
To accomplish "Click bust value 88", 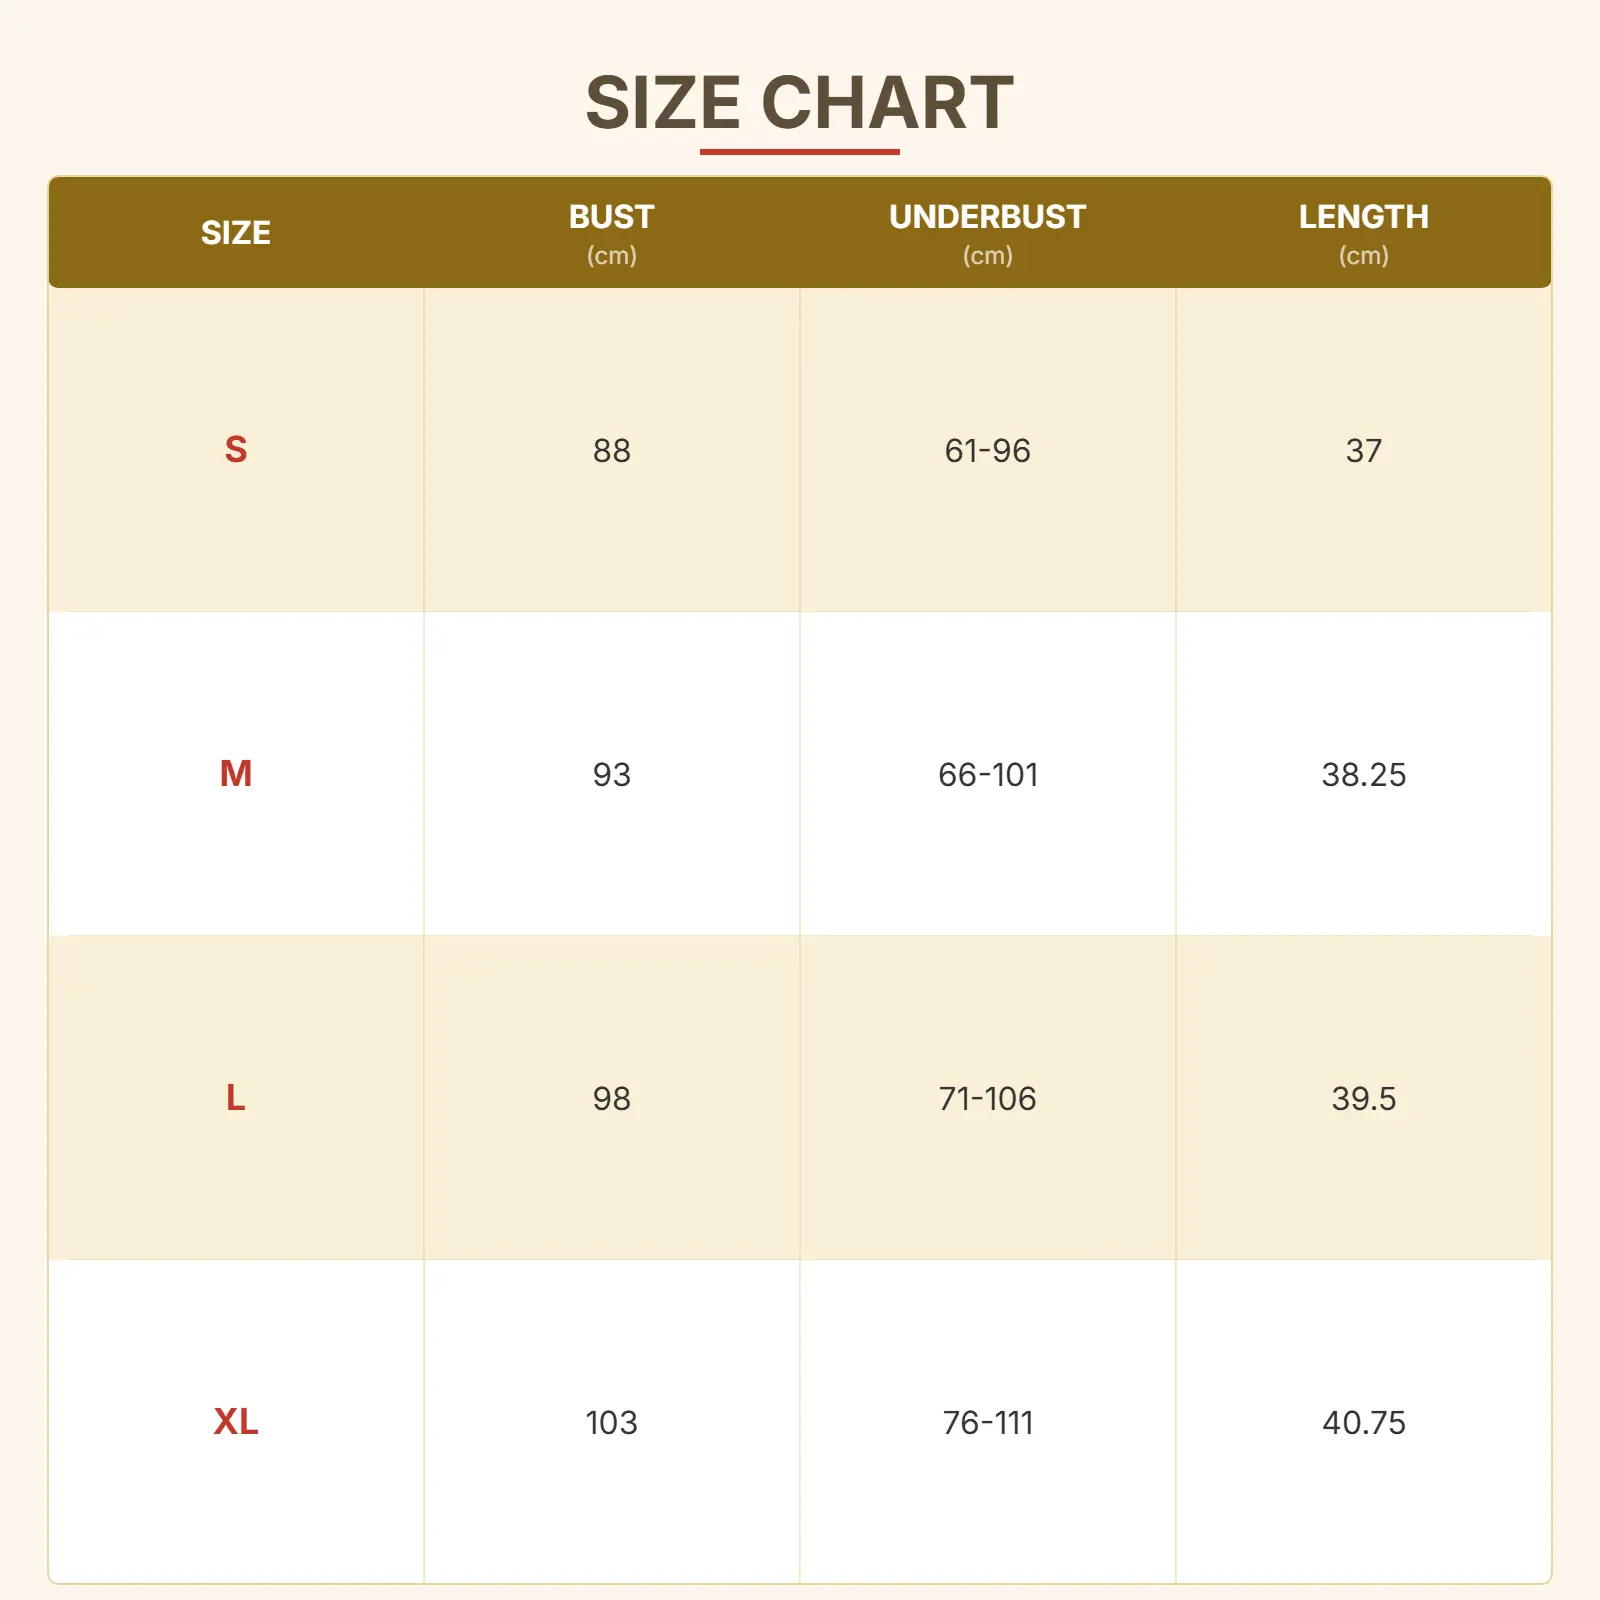I will pyautogui.click(x=611, y=451).
